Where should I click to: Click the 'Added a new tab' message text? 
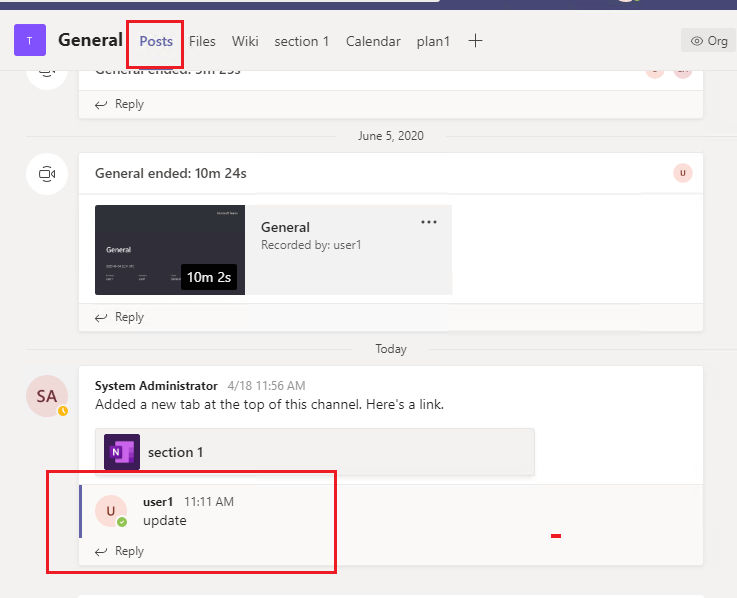269,404
